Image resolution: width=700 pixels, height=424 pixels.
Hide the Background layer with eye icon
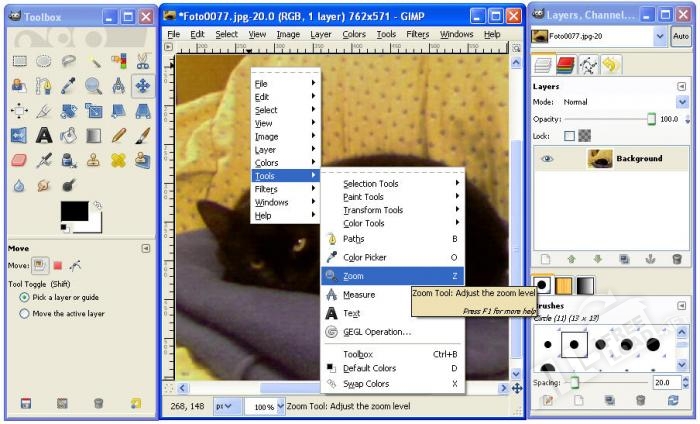coord(547,158)
